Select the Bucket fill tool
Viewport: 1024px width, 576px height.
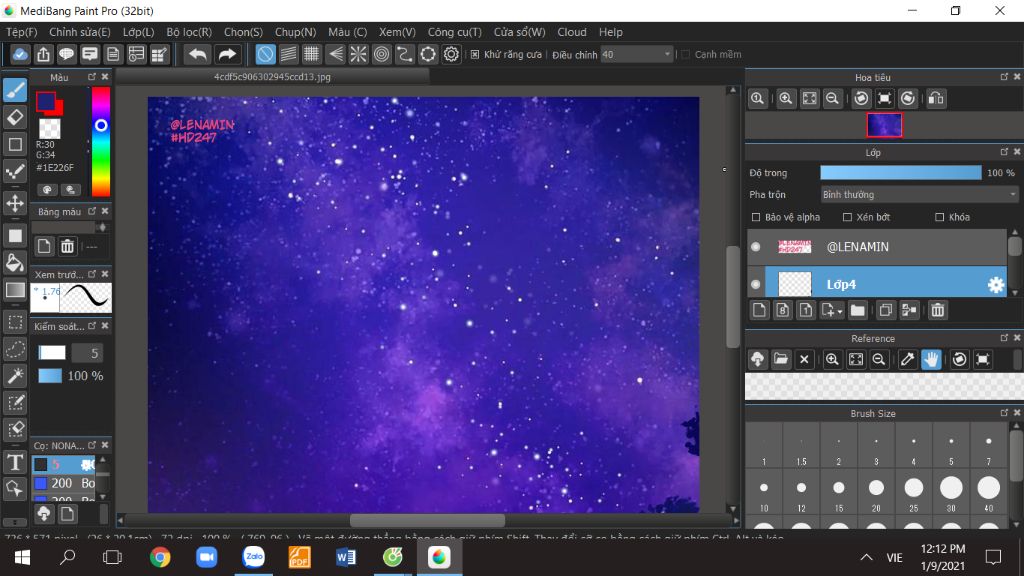tap(15, 263)
